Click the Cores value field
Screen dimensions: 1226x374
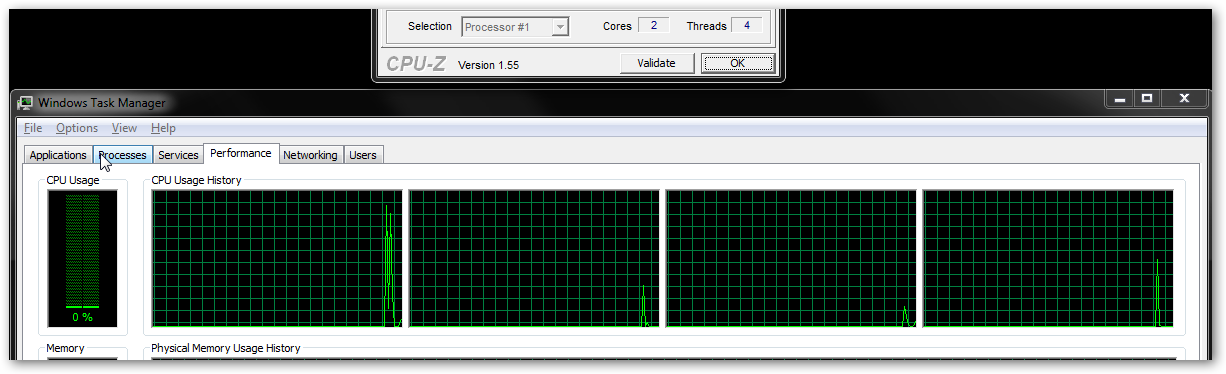[x=654, y=26]
